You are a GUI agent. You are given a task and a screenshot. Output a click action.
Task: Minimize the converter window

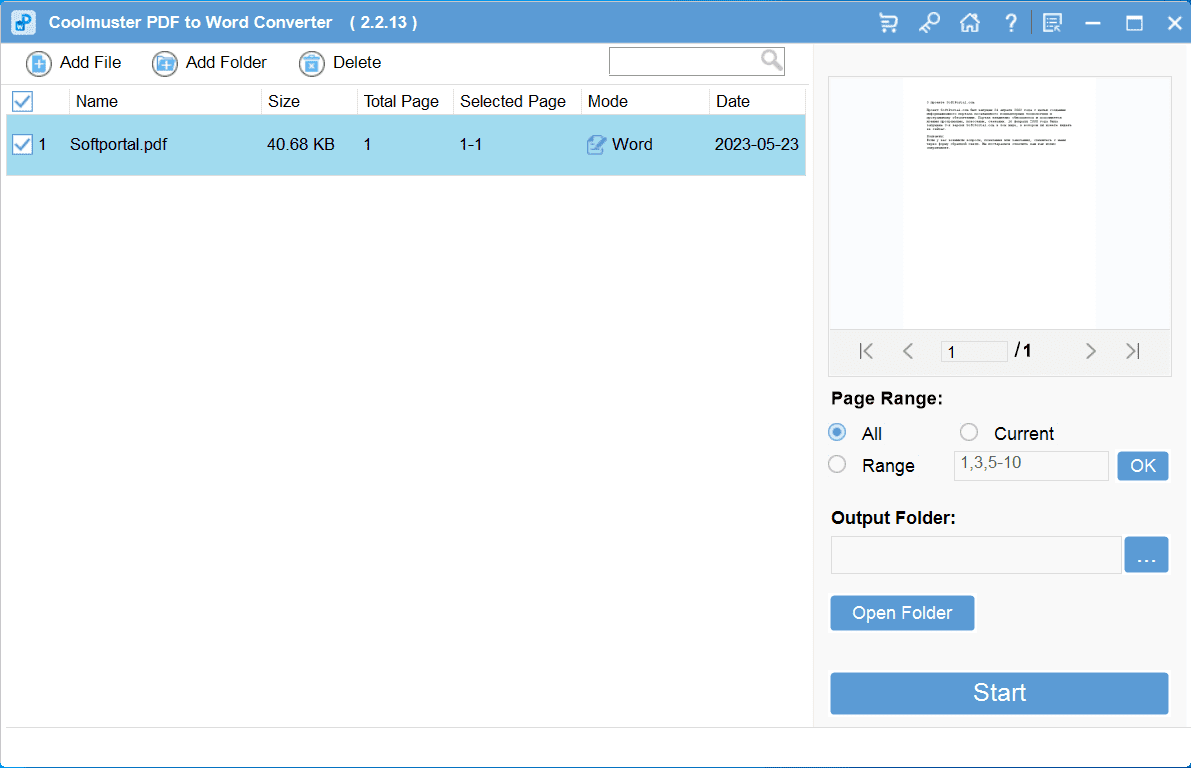1093,23
